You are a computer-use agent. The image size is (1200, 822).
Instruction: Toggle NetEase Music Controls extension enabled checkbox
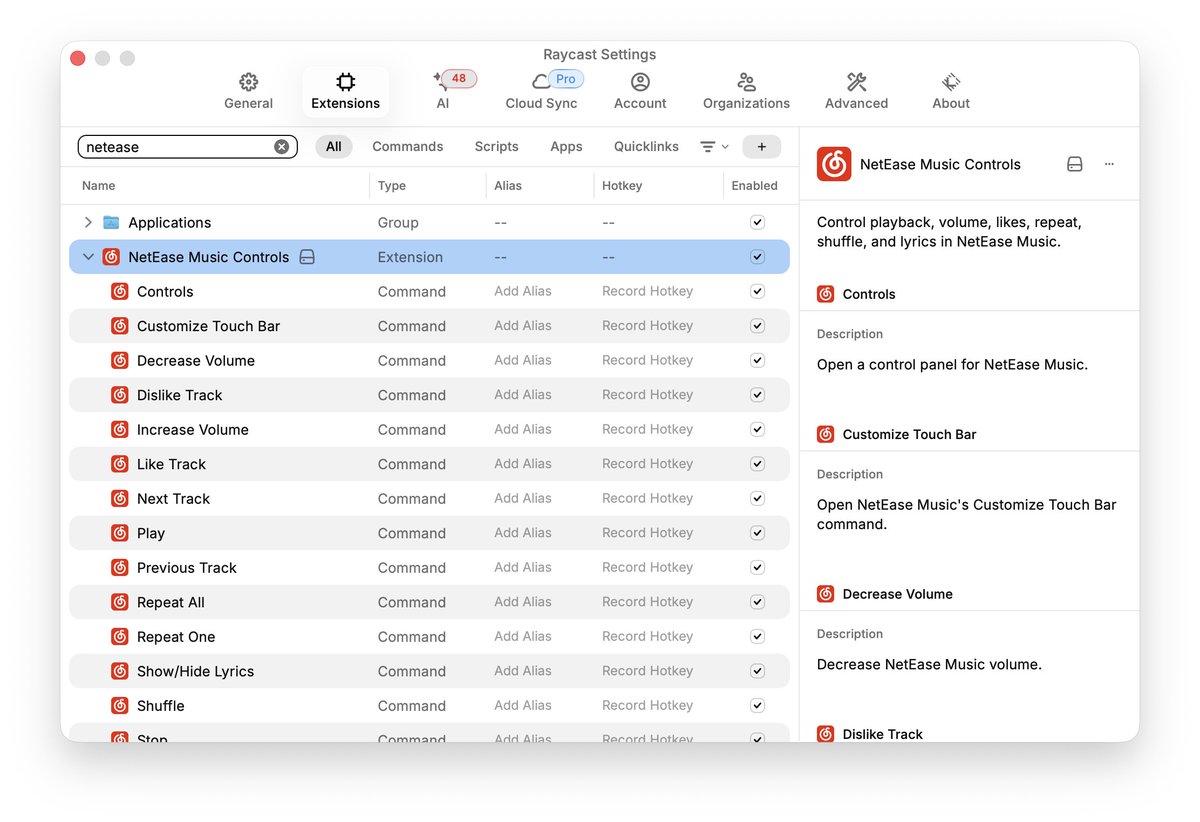(757, 257)
